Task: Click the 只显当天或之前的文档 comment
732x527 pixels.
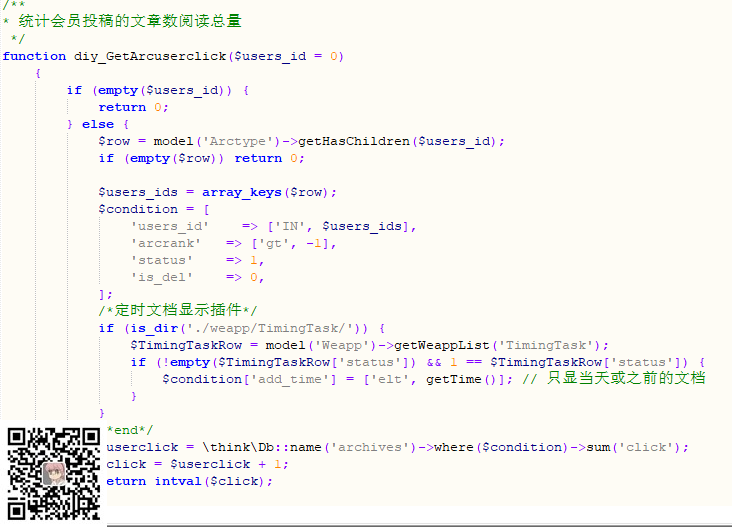Action: pos(625,379)
